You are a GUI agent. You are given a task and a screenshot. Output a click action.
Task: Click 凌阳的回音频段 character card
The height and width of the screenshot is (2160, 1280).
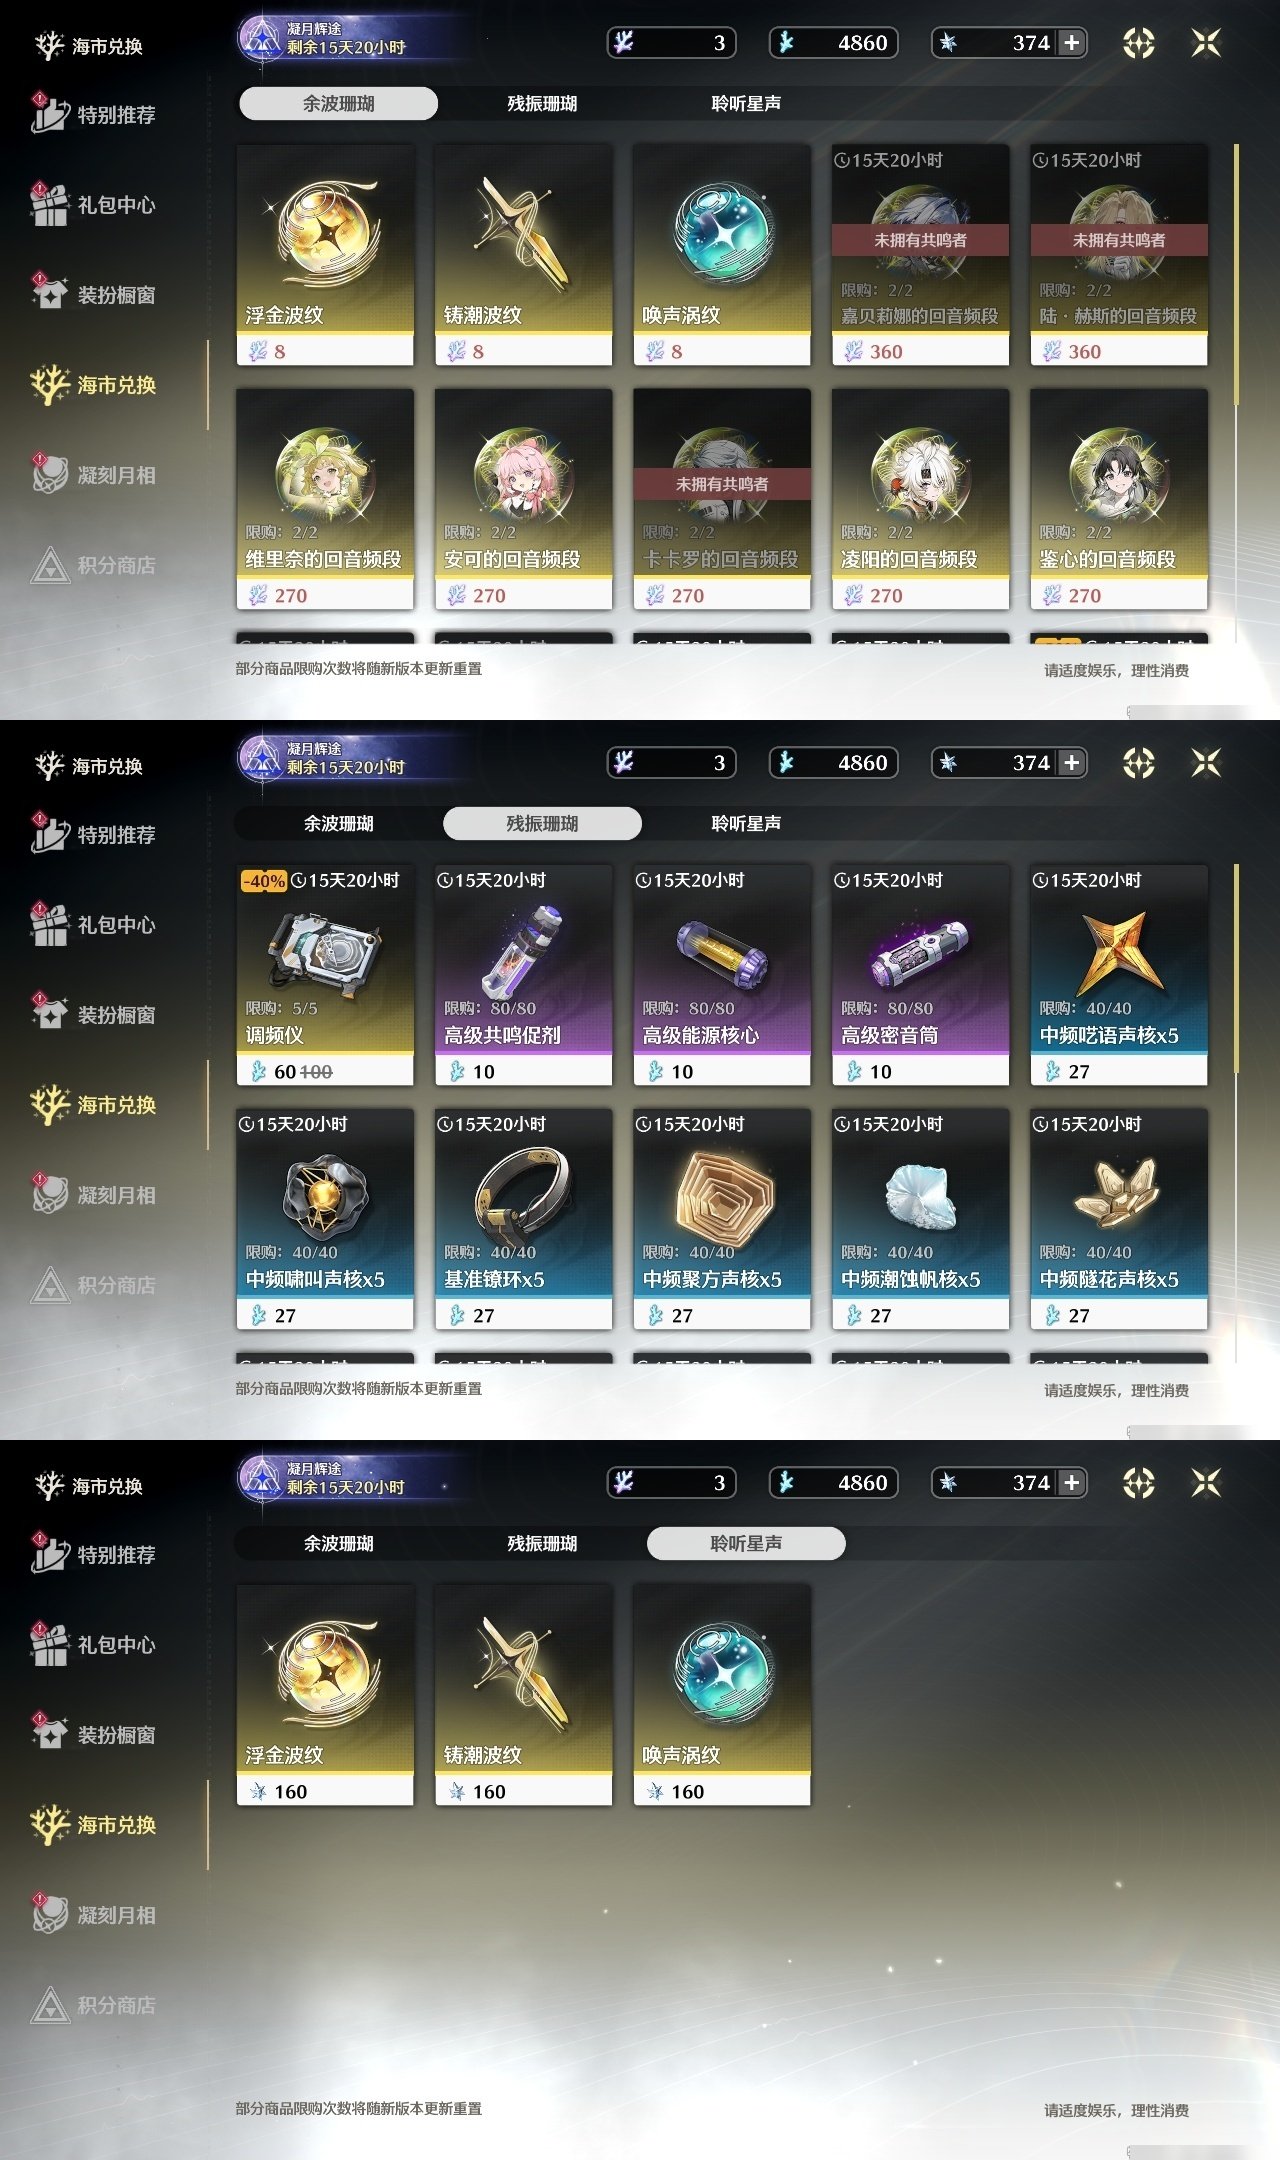point(920,499)
